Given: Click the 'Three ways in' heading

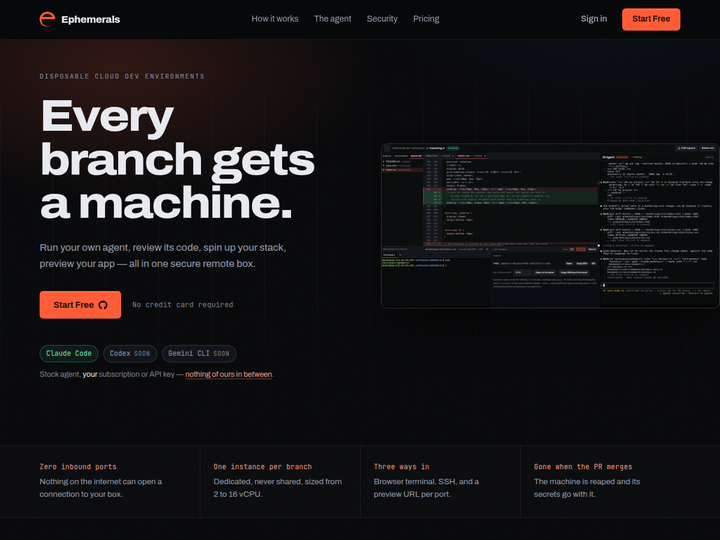Looking at the screenshot, I should tap(401, 467).
